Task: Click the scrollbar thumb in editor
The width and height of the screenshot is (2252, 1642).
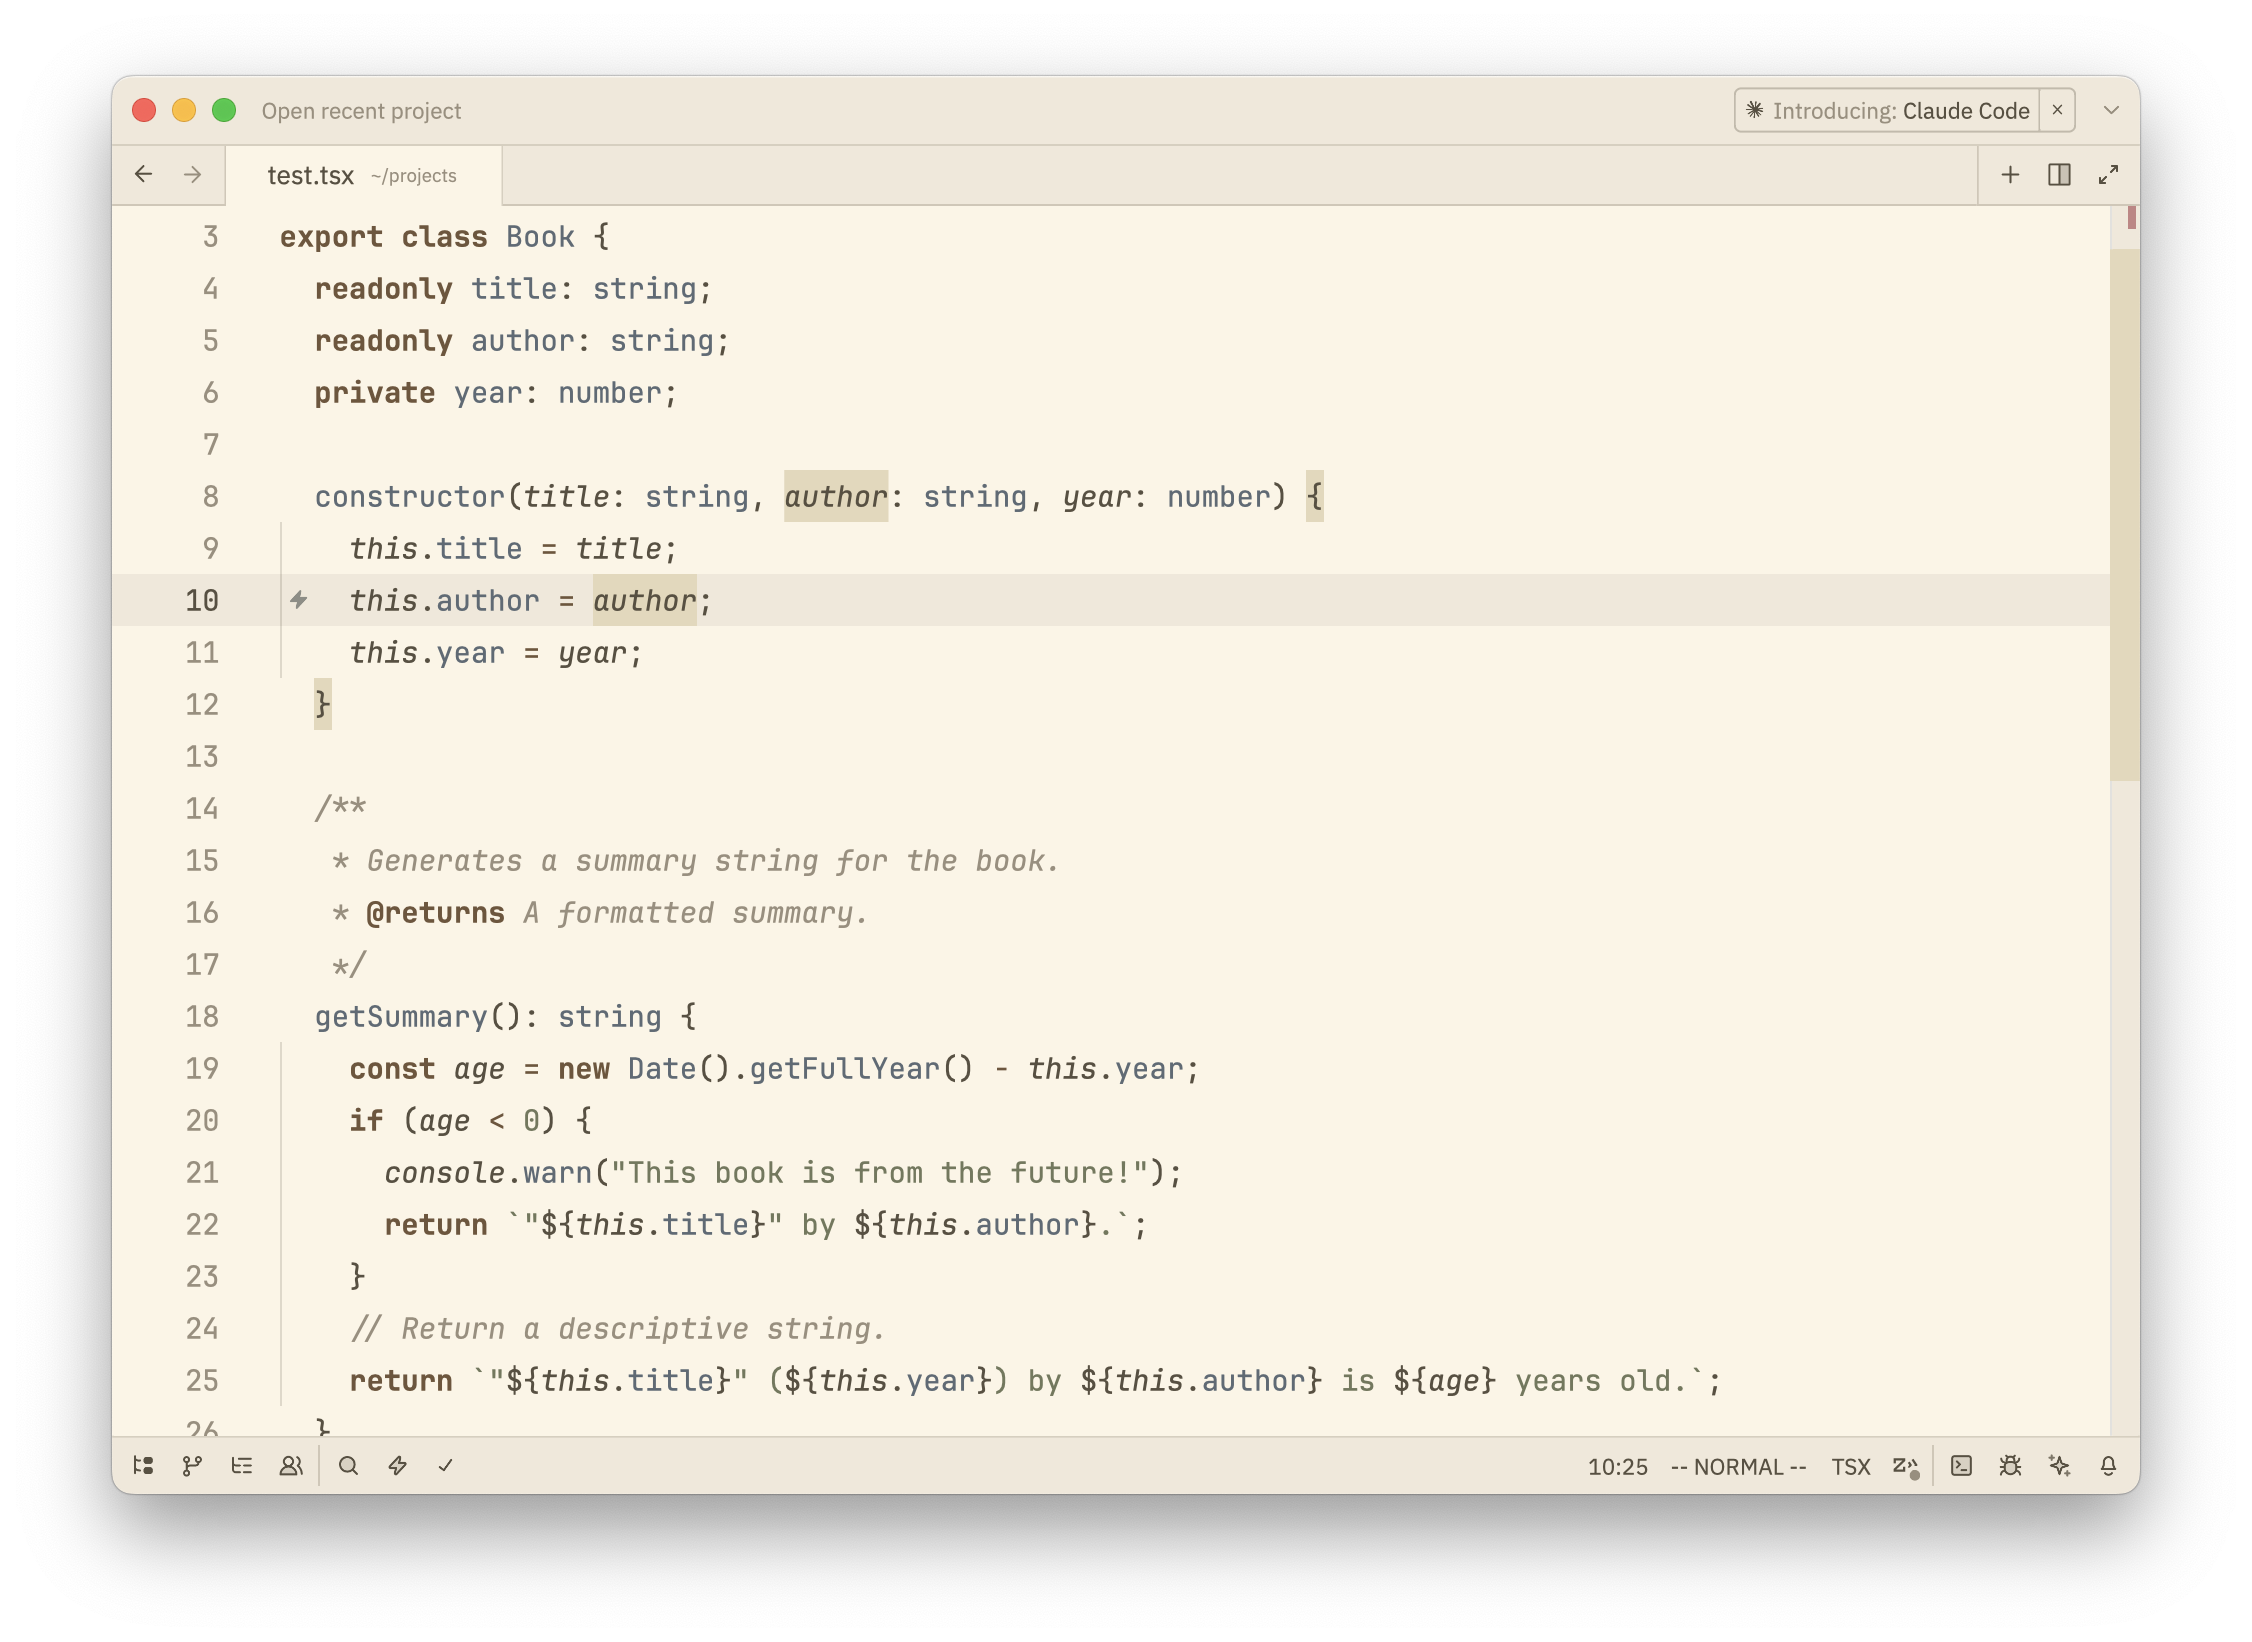Action: [x=2124, y=515]
